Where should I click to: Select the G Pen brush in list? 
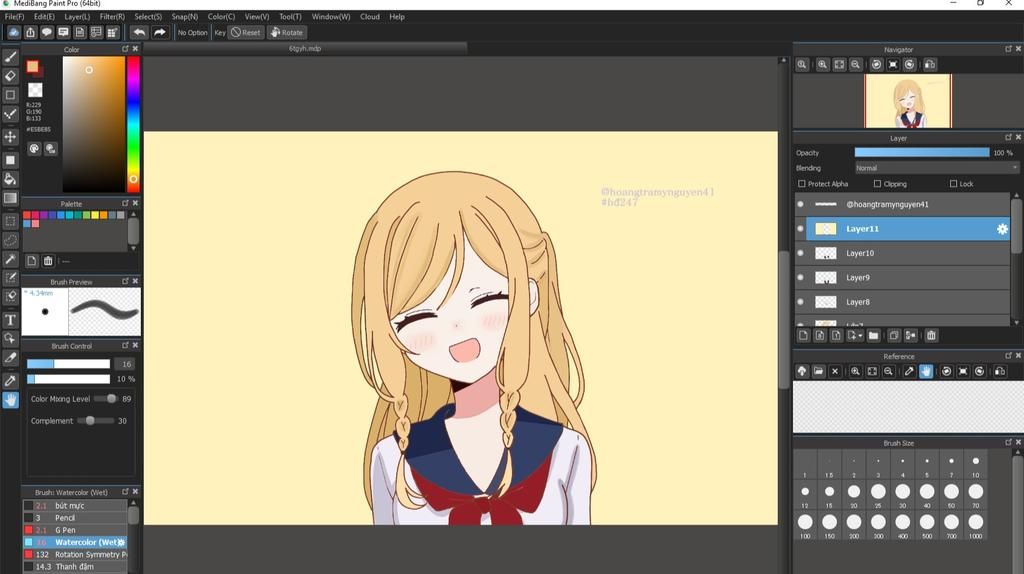point(75,530)
